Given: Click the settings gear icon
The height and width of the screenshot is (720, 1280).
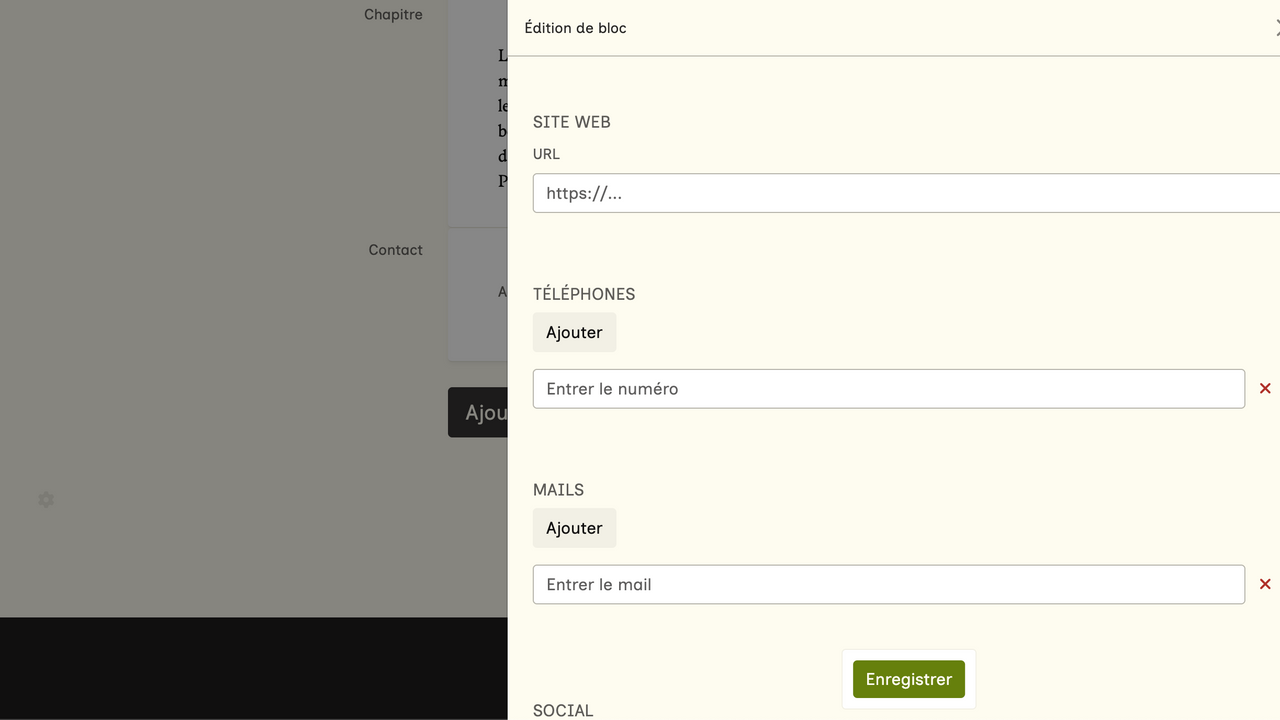Looking at the screenshot, I should tap(46, 499).
